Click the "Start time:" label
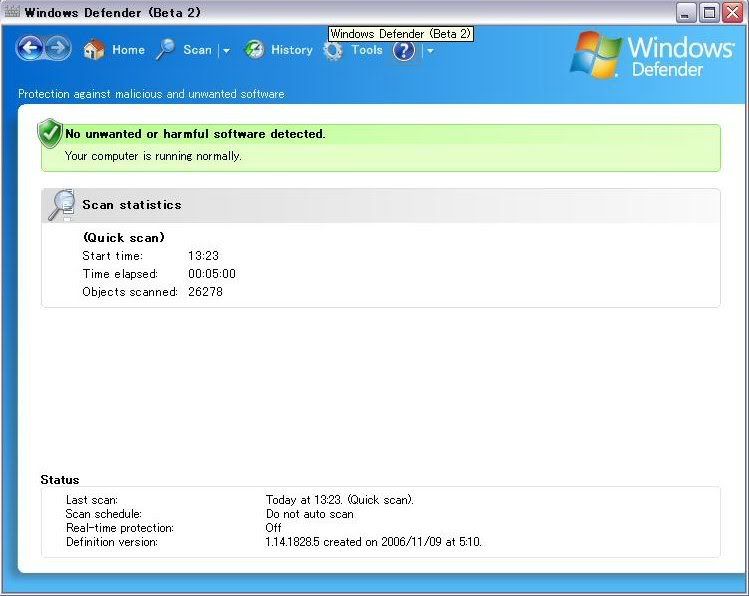Viewport: 749px width, 596px height. [x=113, y=255]
